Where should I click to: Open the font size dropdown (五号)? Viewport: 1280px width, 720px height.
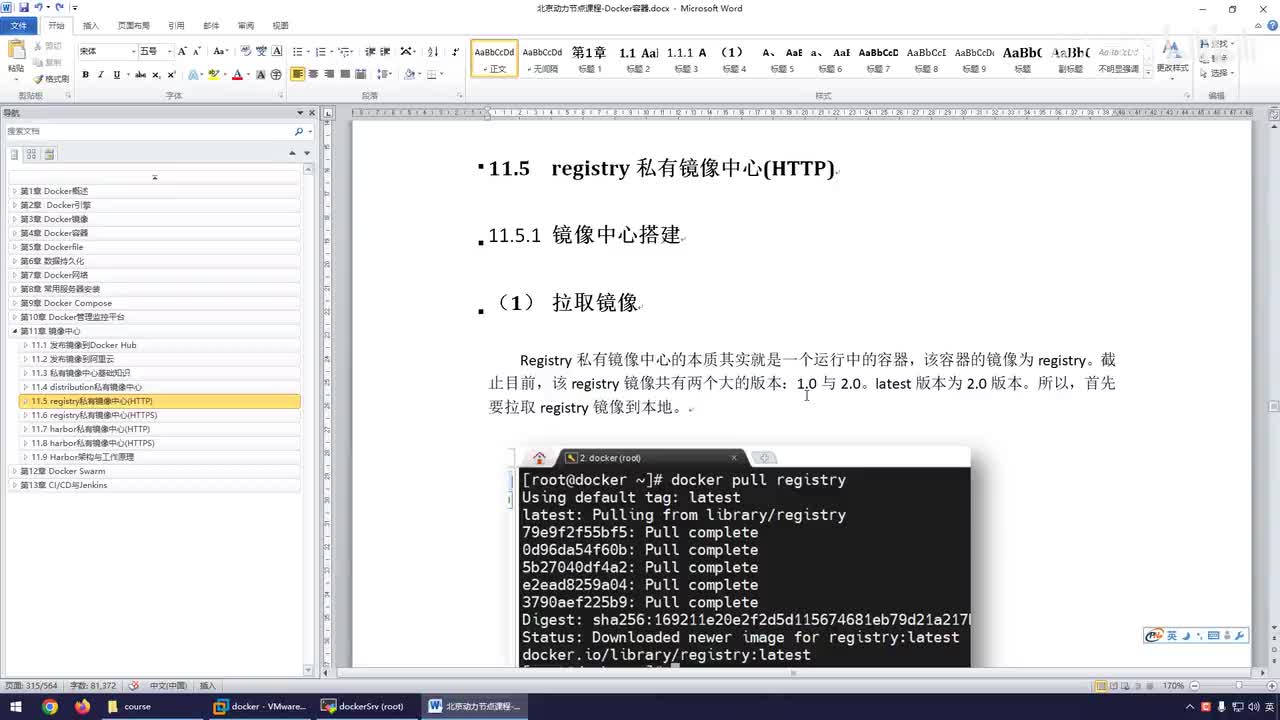169,51
